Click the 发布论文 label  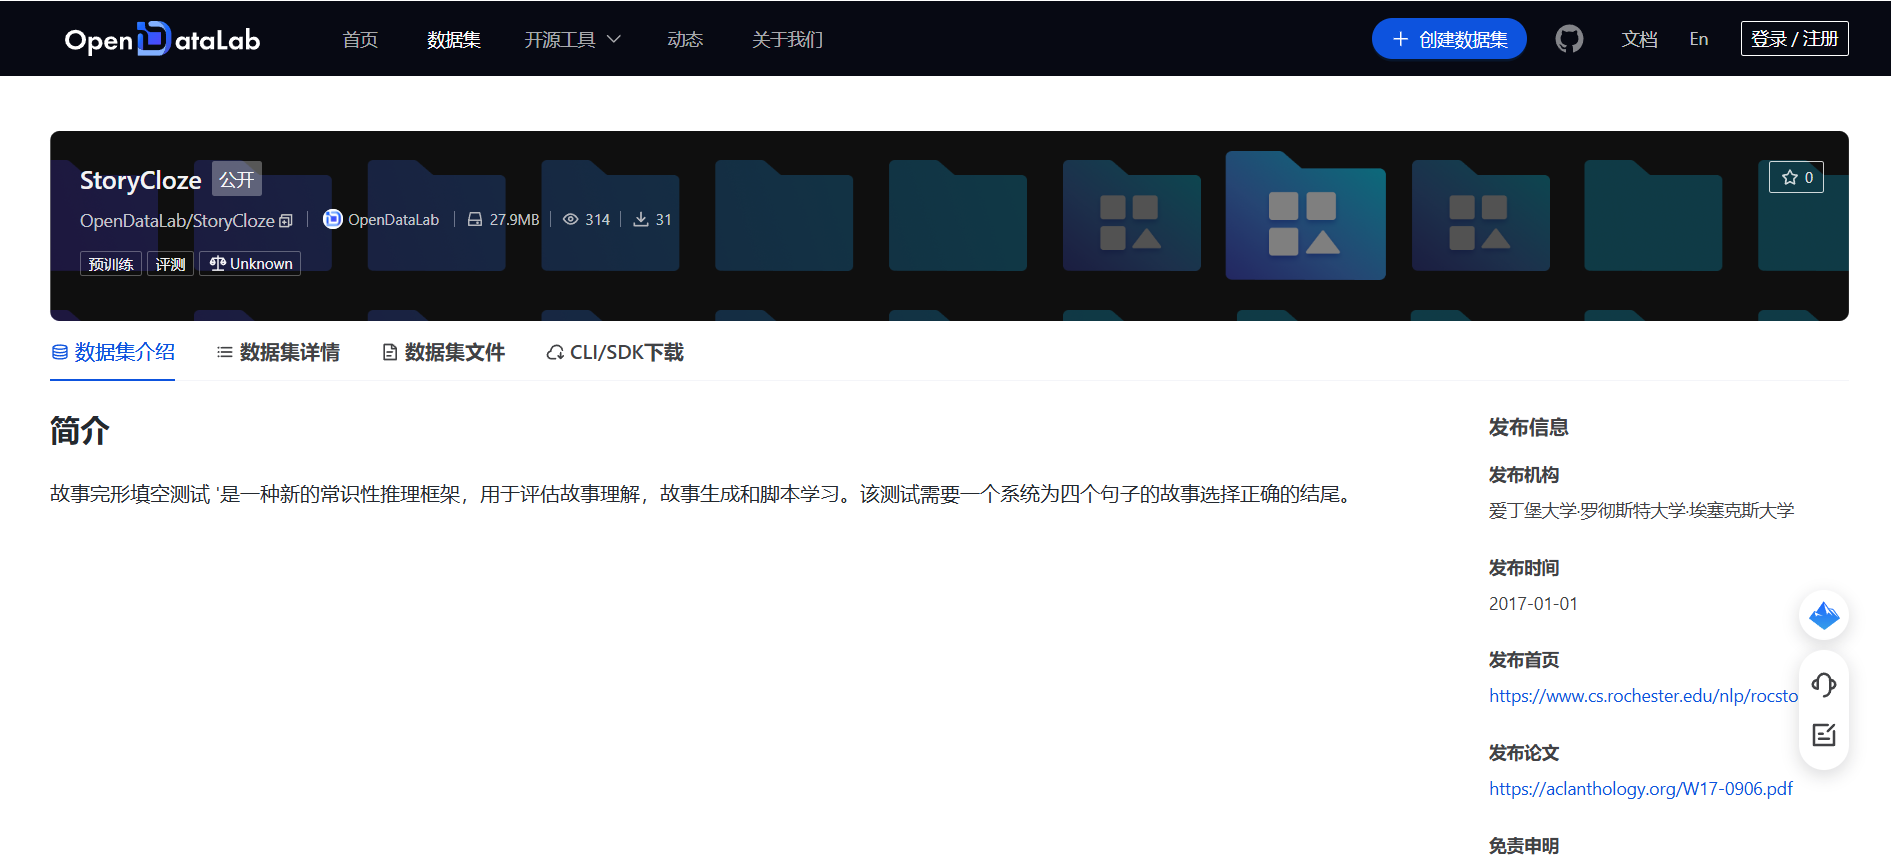(1524, 753)
